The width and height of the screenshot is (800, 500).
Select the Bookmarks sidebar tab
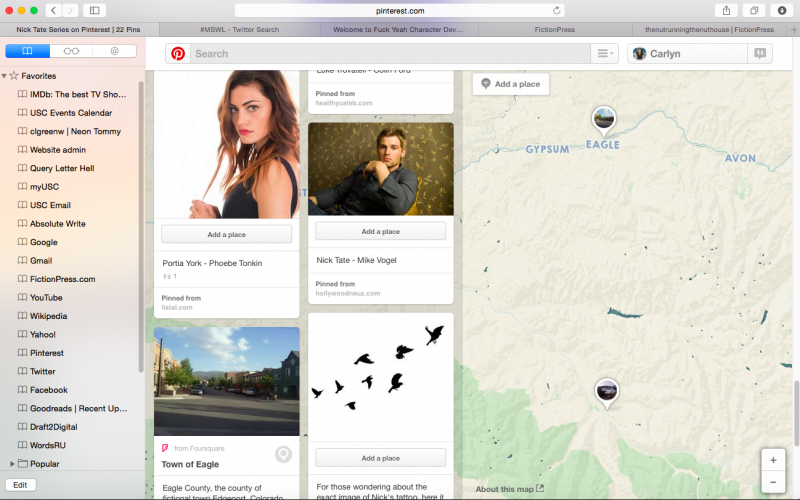click(x=28, y=51)
